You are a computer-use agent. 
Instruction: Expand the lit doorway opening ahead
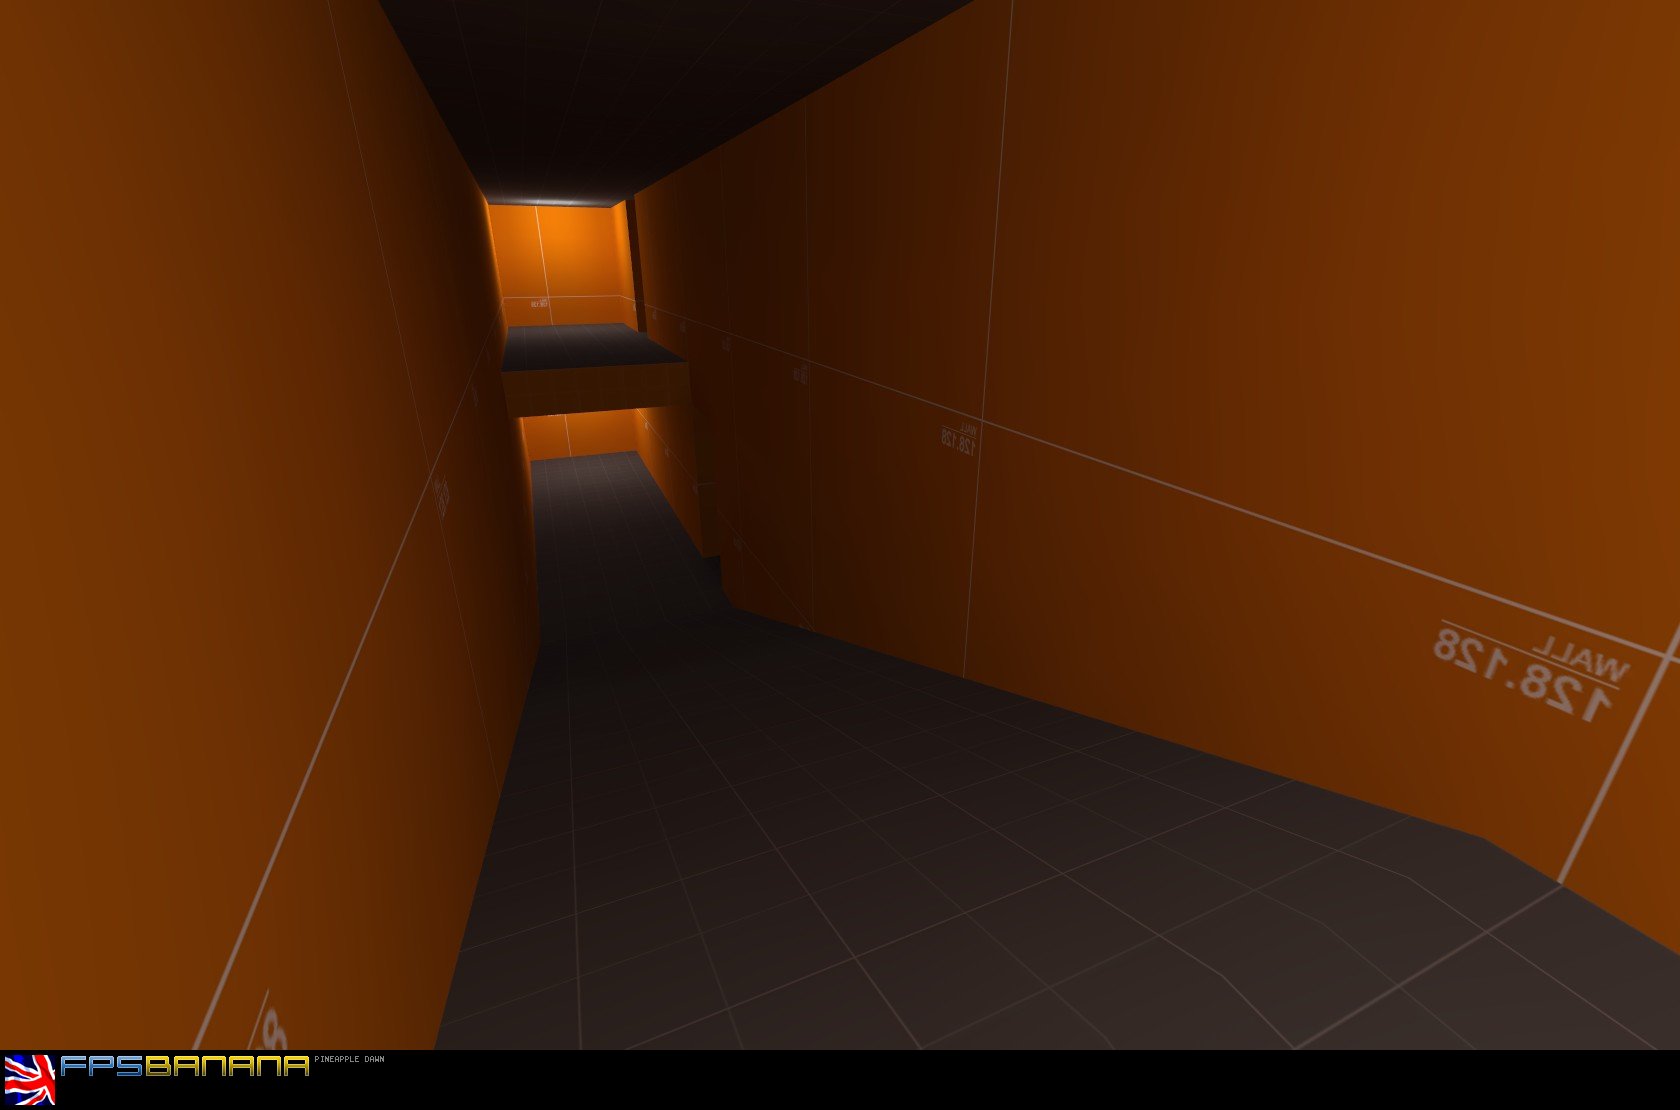point(555,250)
